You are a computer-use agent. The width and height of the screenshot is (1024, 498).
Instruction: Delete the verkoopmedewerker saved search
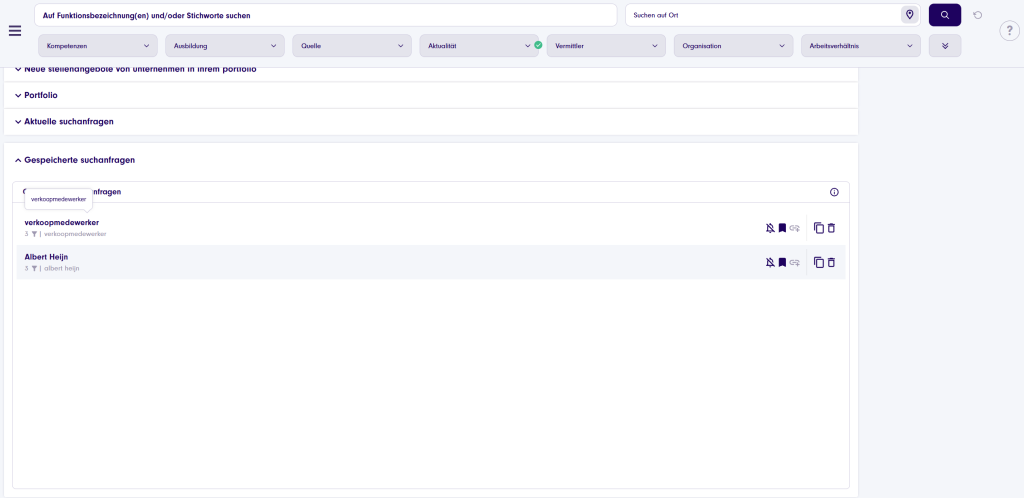[x=831, y=228]
